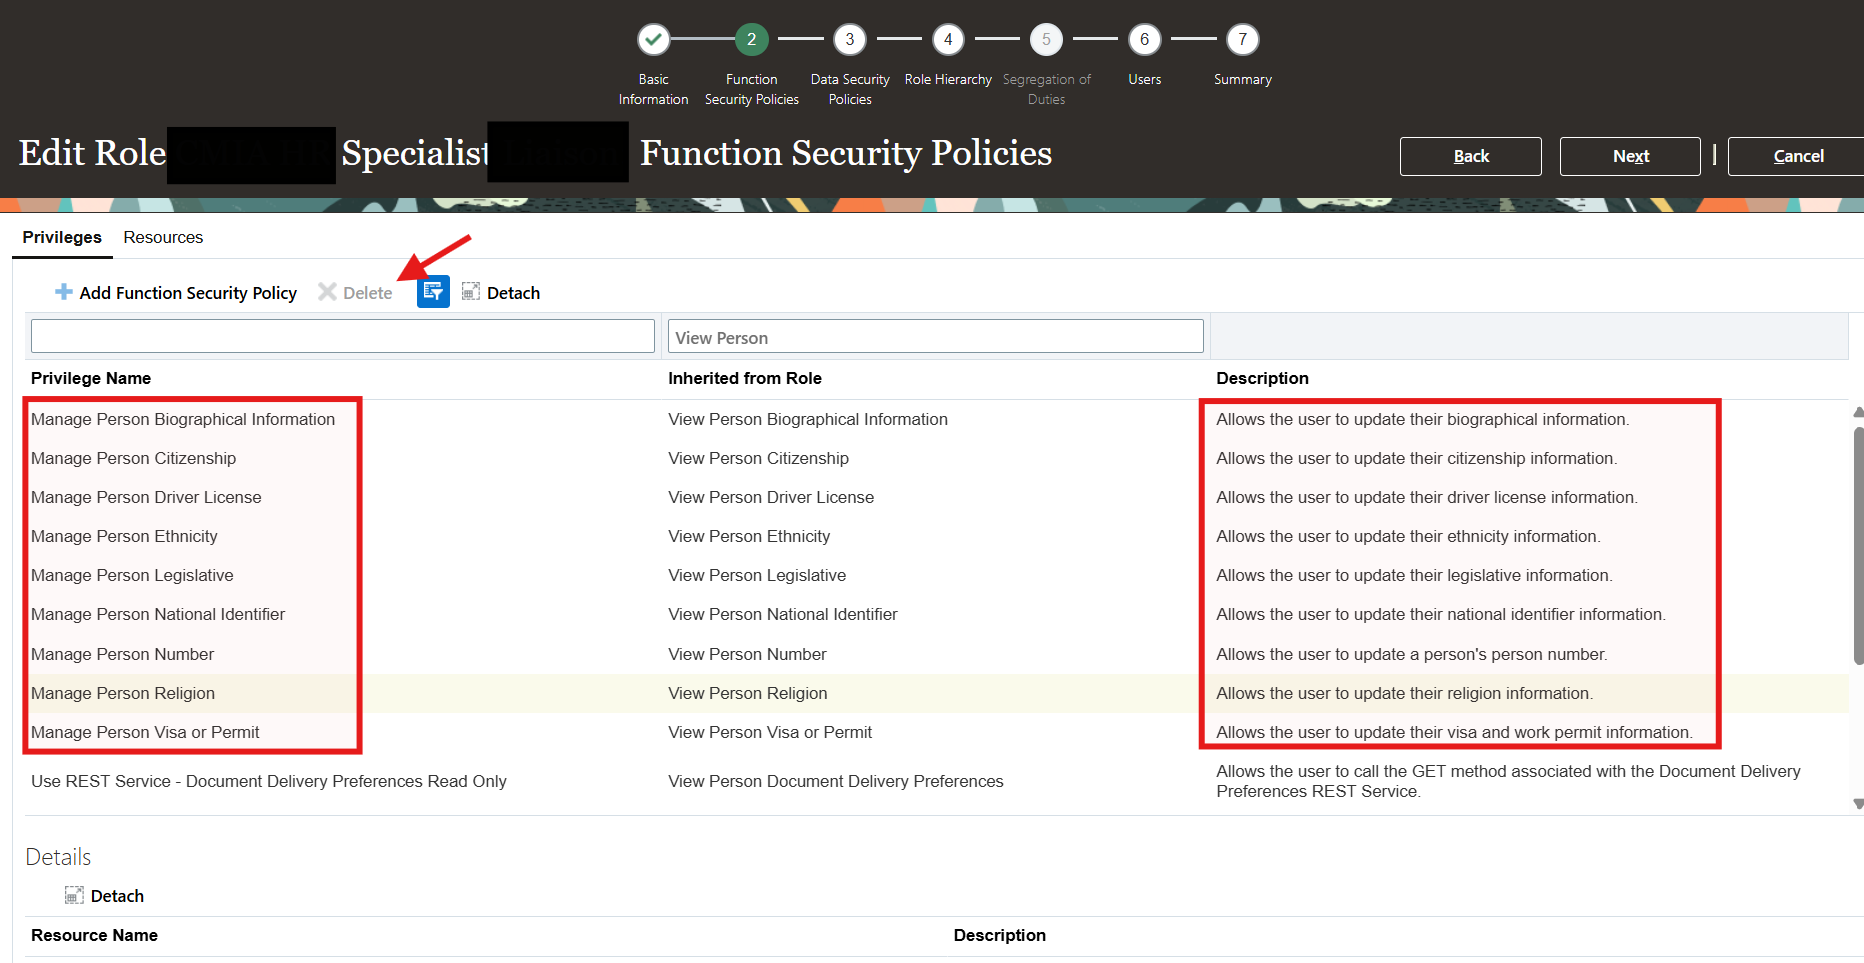
Task: Click the Detach icon in Privileges toolbar
Action: coord(471,291)
